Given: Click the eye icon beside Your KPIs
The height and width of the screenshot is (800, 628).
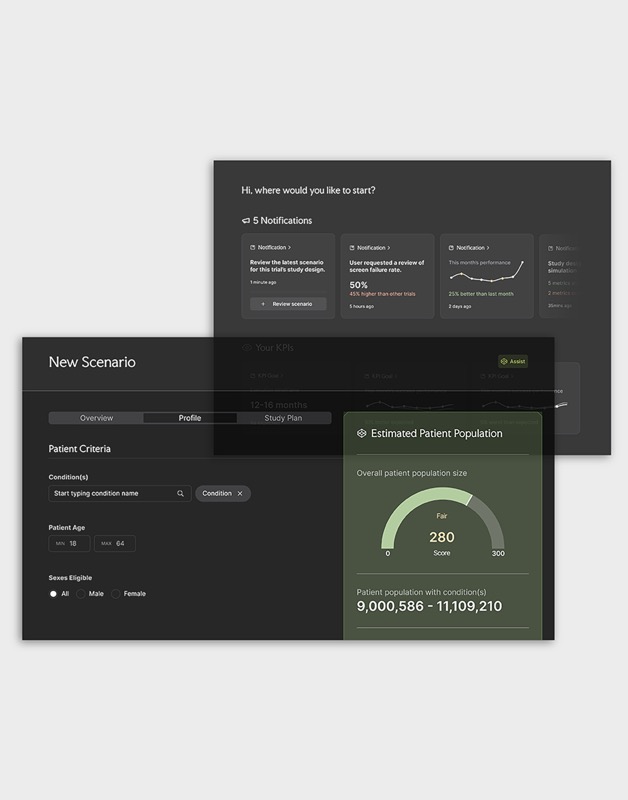Looking at the screenshot, I should [x=246, y=348].
